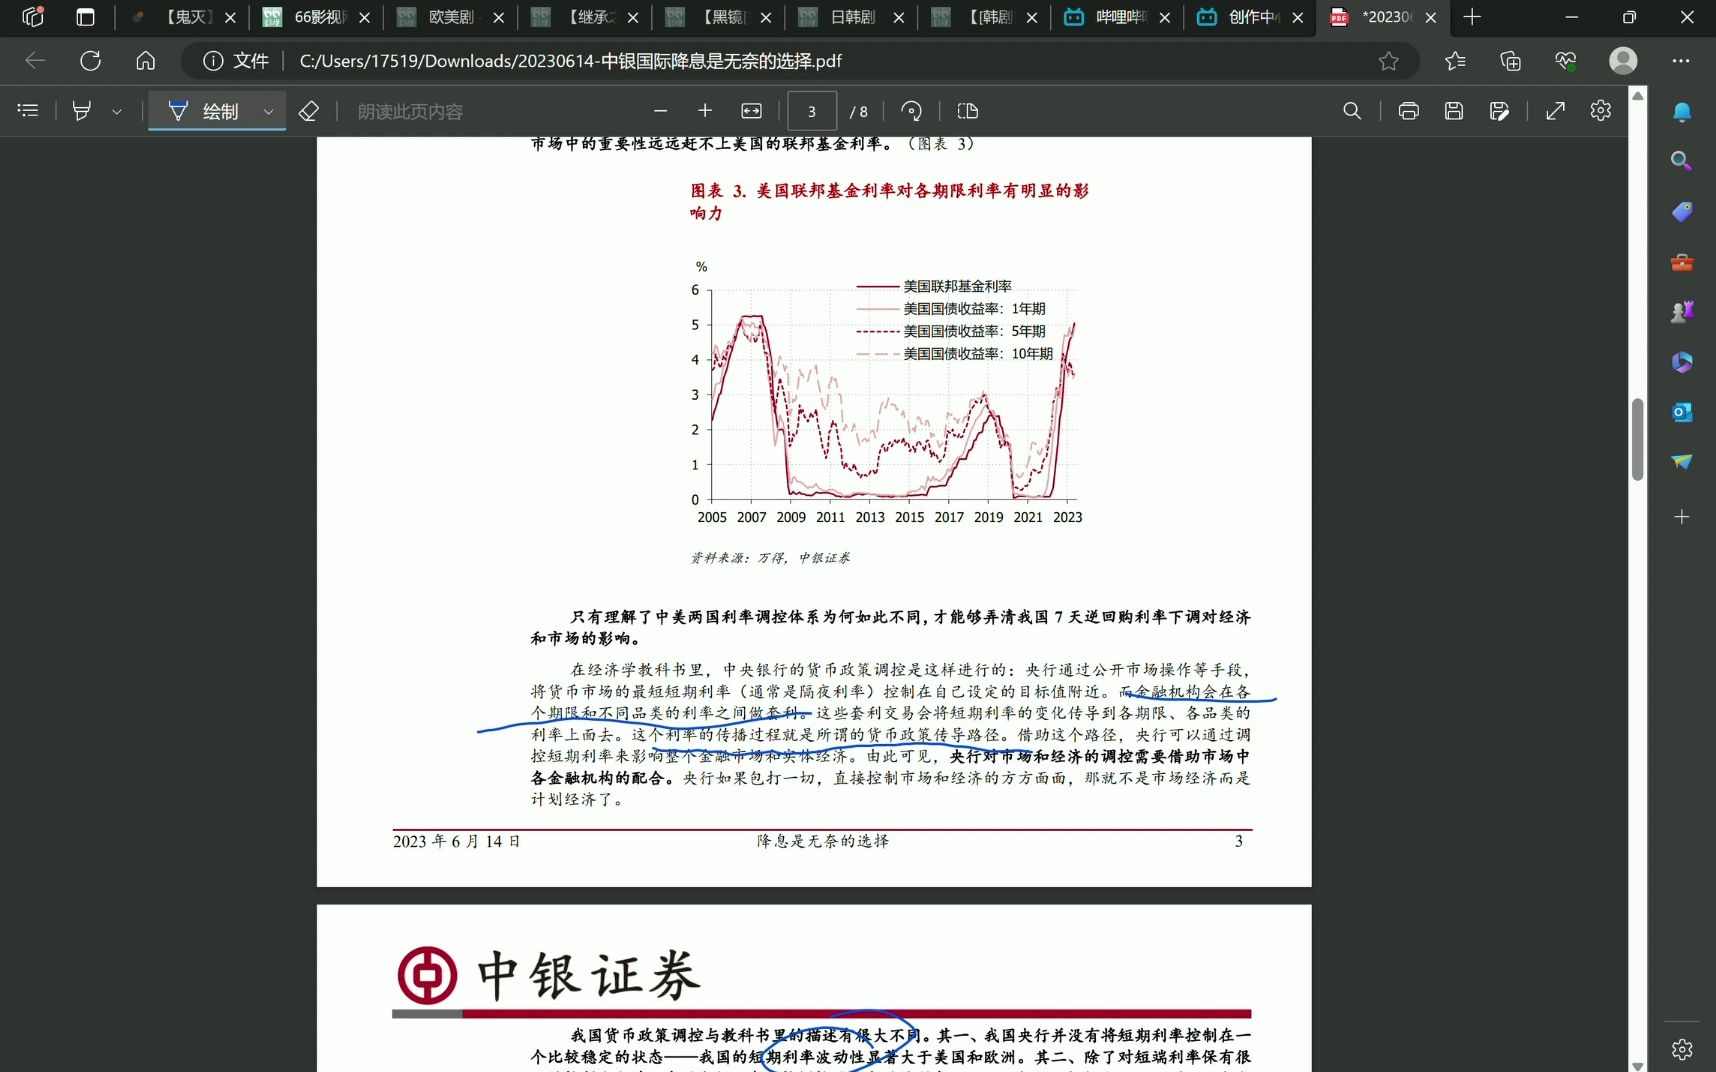Open the sidebar tools briefcase

(1682, 262)
